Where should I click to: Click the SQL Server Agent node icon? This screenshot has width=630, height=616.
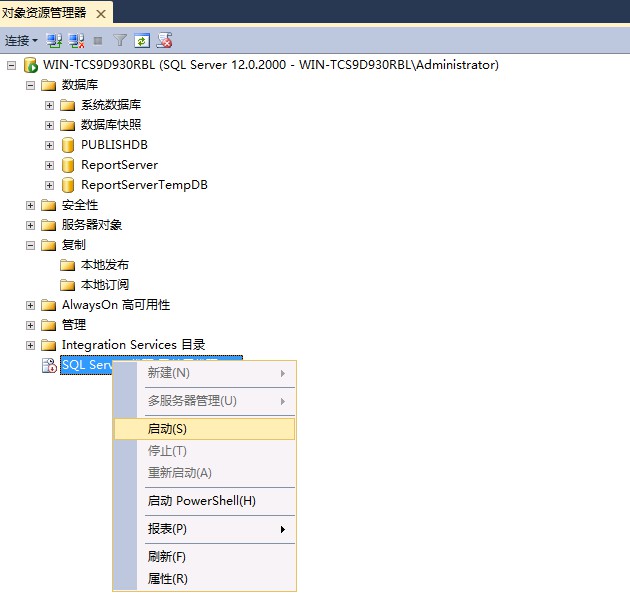[48, 365]
